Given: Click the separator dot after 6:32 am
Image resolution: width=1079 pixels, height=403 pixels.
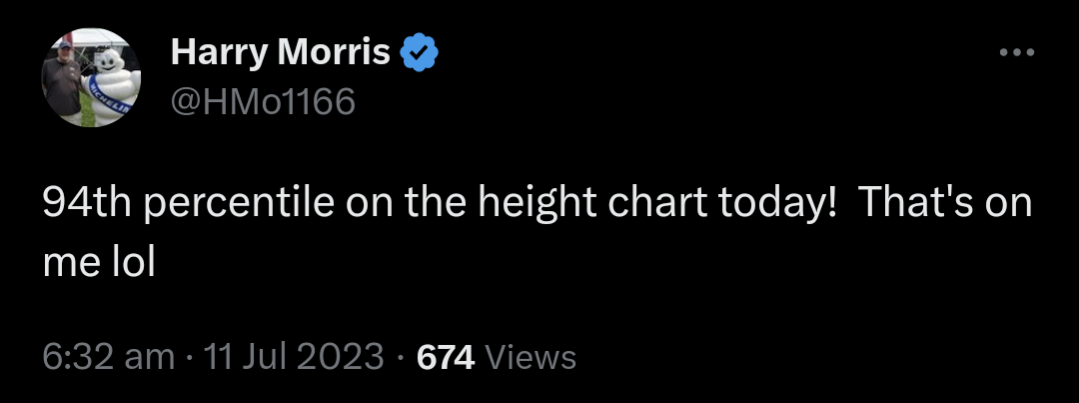Looking at the screenshot, I should pyautogui.click(x=187, y=358).
